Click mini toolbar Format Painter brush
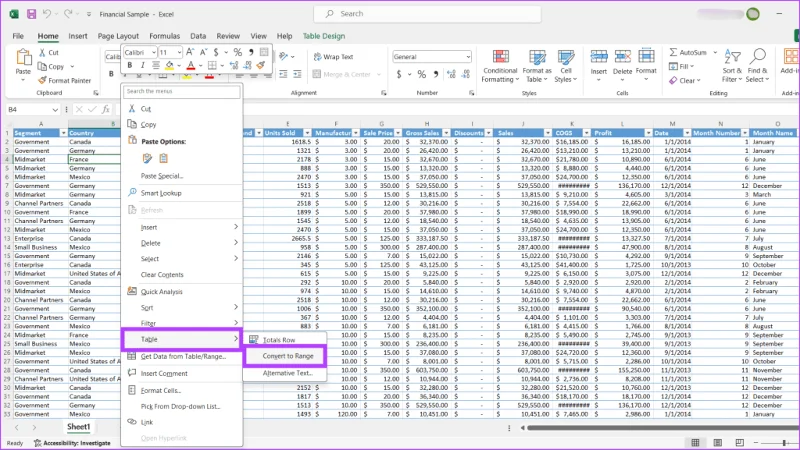This screenshot has height=450, width=800. coord(261,65)
